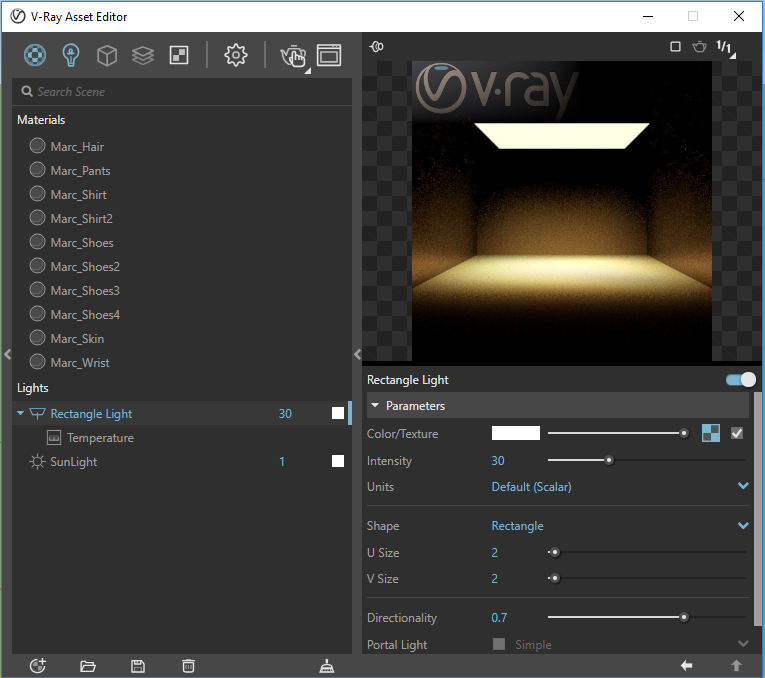Collapse the Parameters section

[x=375, y=405]
